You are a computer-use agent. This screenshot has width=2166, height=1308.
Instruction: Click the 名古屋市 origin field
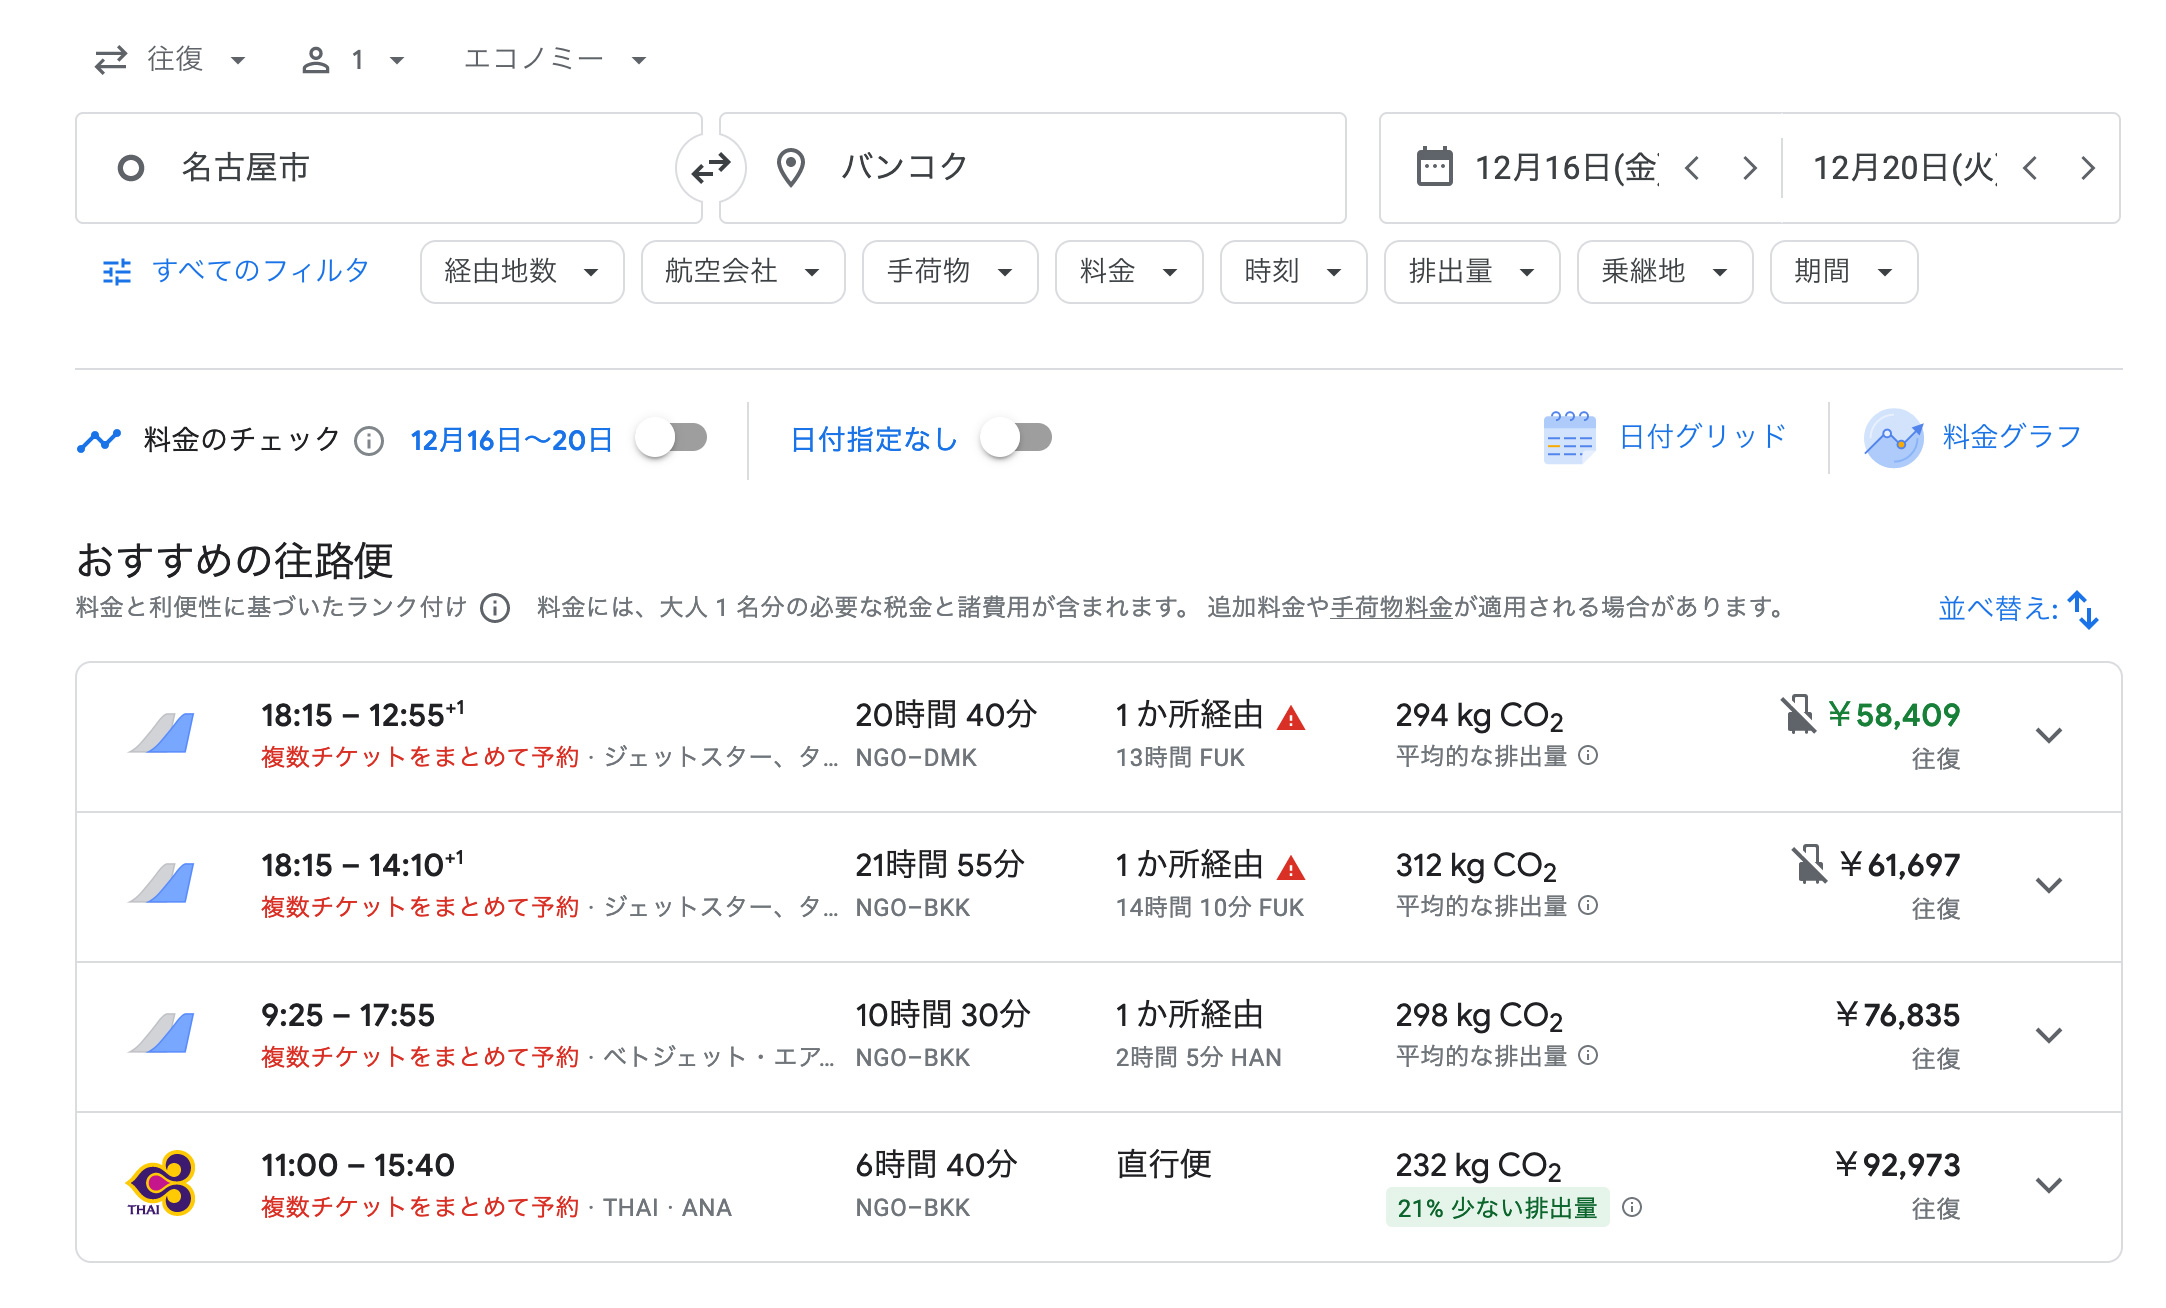click(389, 168)
